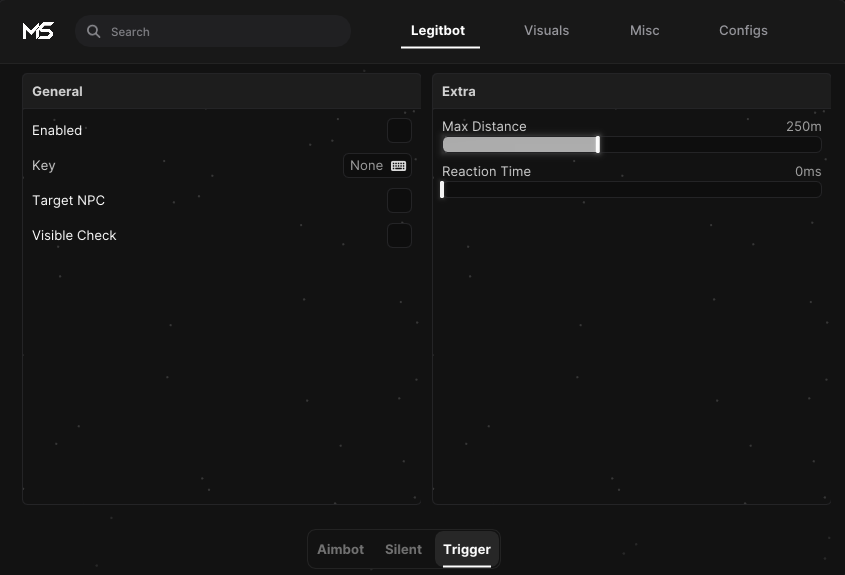Click the Target NPC label text
Viewport: 845px width, 575px height.
68,200
